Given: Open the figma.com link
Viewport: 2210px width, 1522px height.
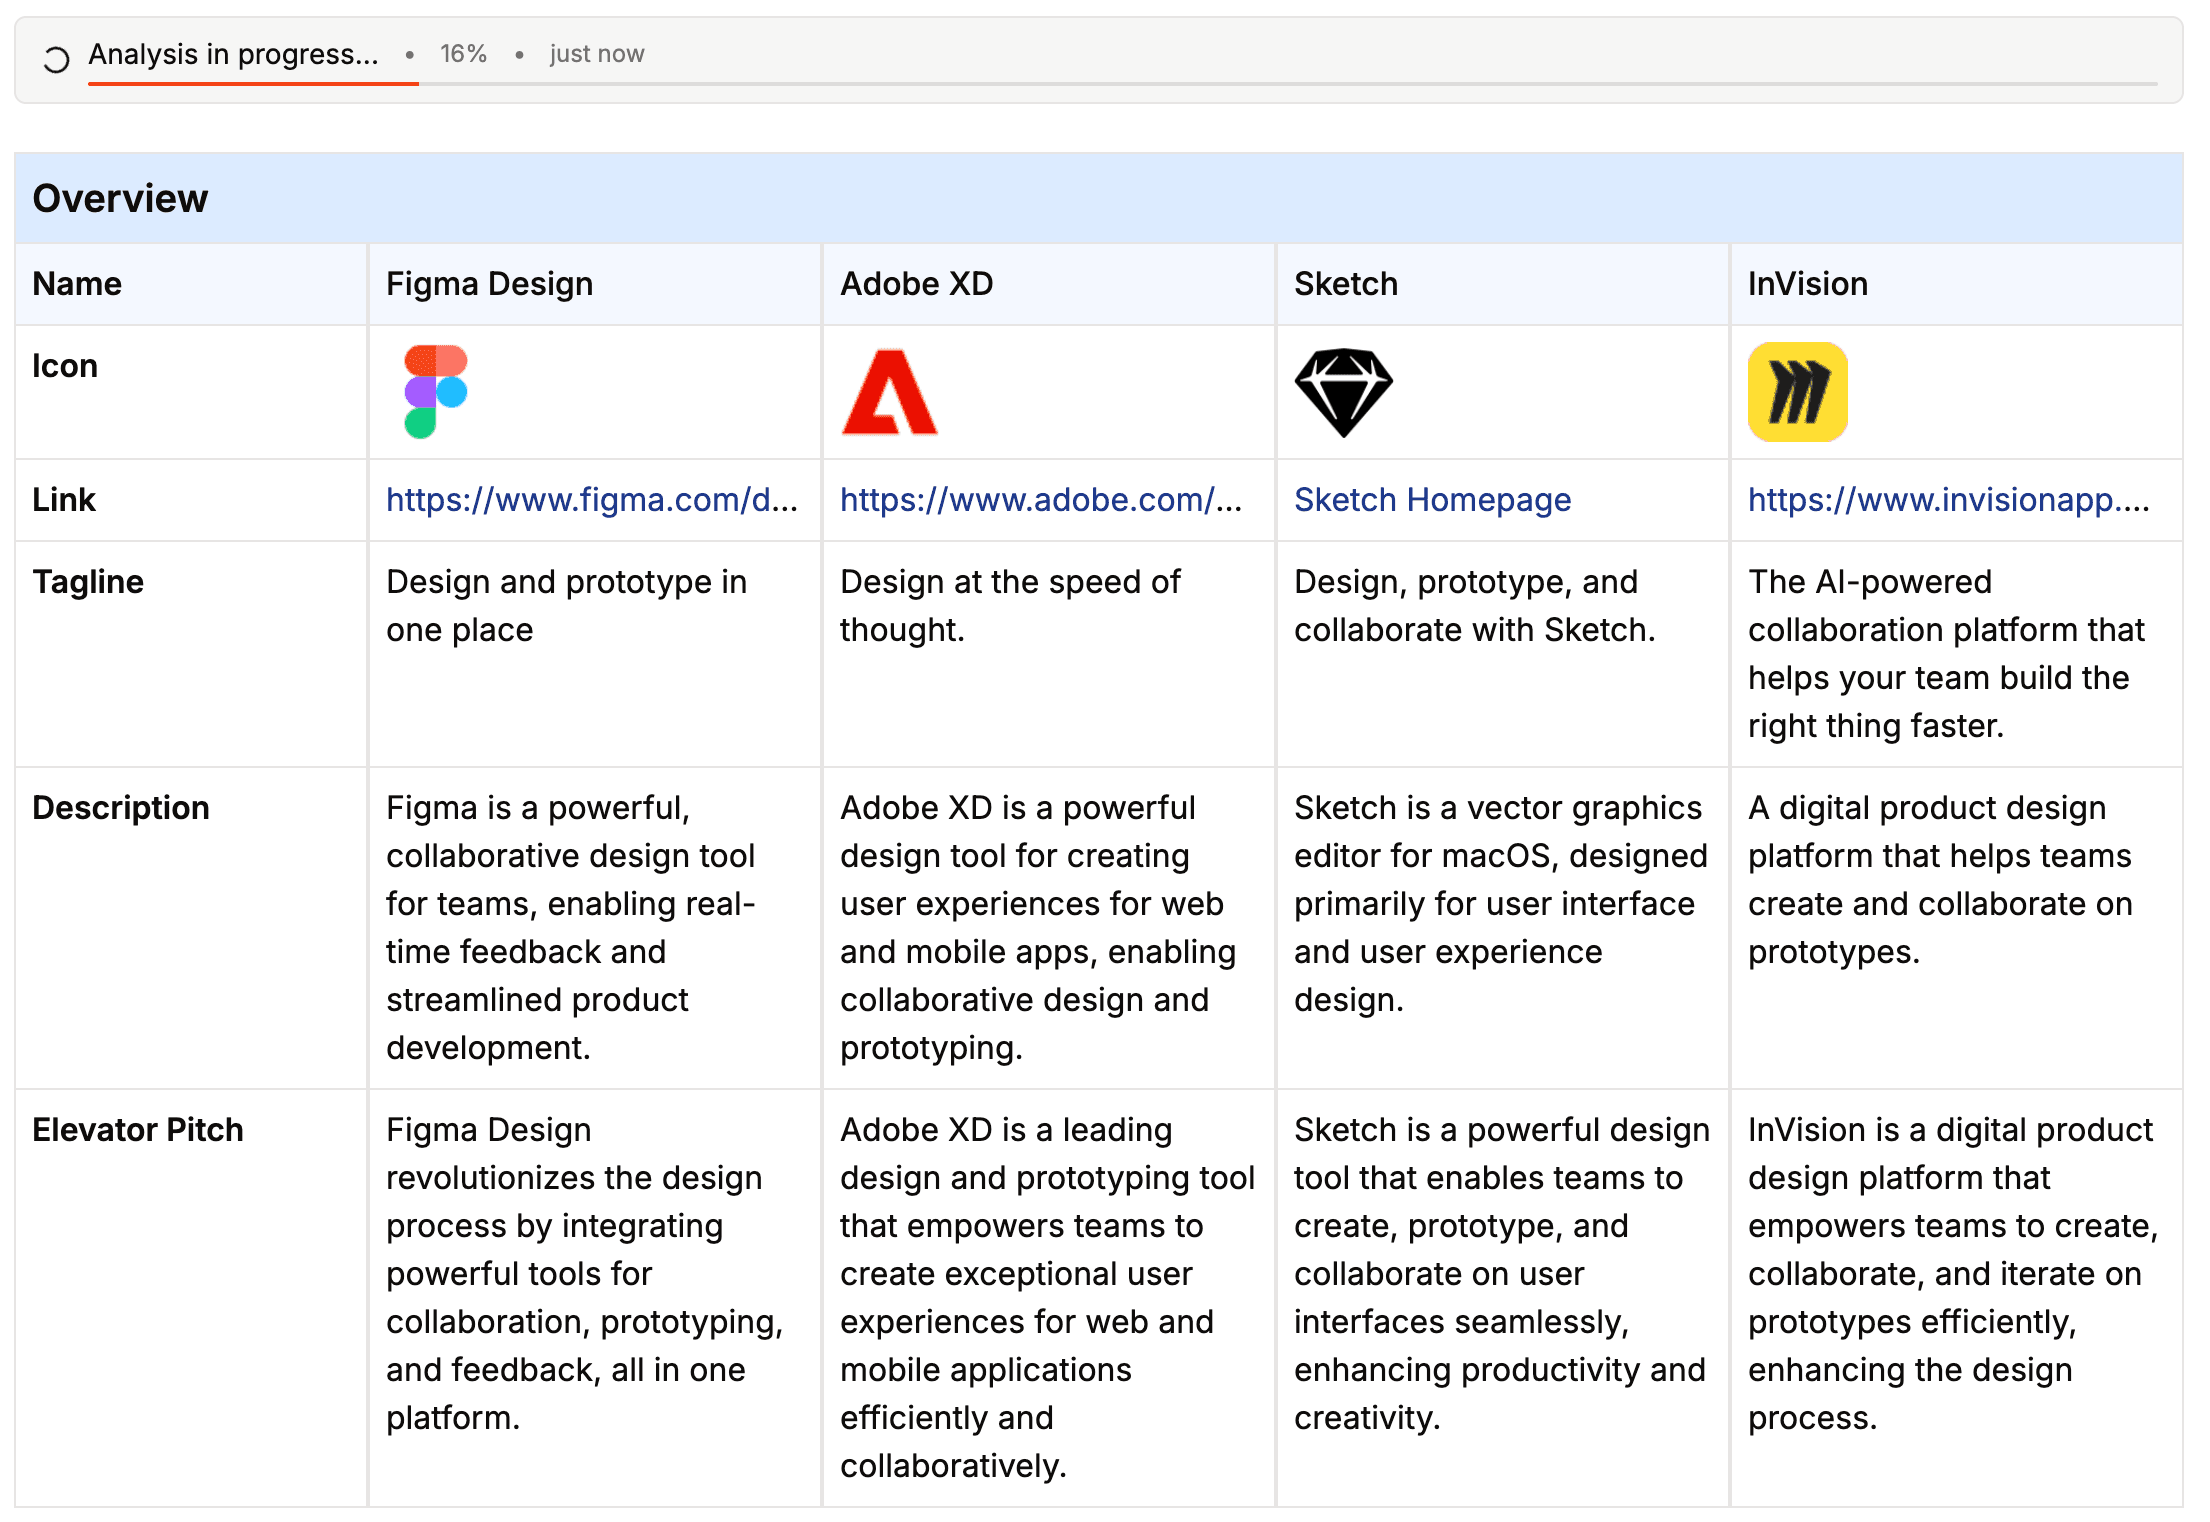Looking at the screenshot, I should click(592, 500).
